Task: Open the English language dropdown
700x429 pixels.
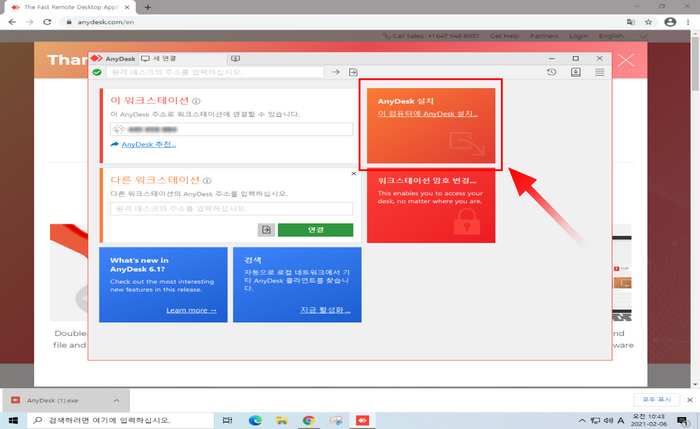Action: tap(622, 36)
